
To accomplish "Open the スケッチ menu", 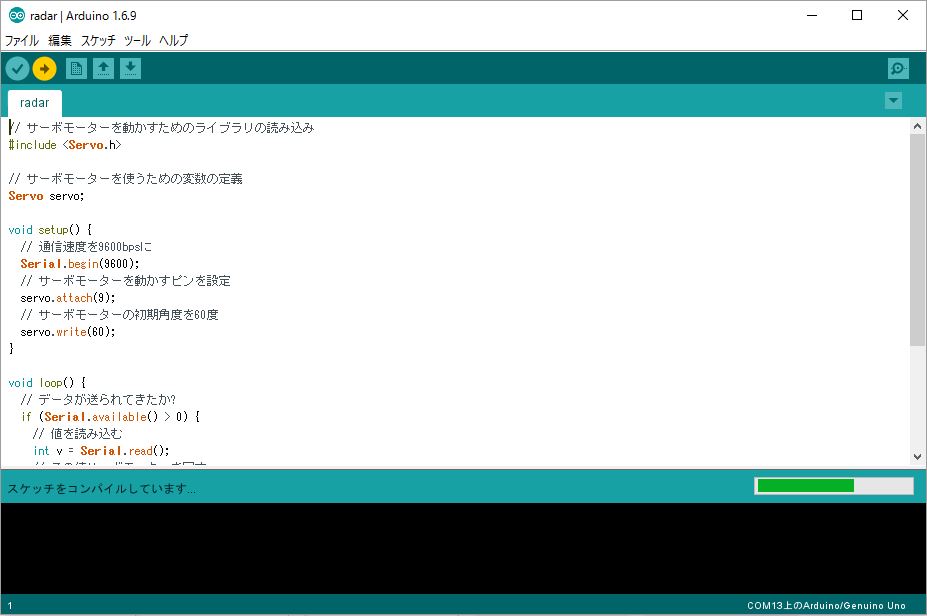I will [x=98, y=40].
